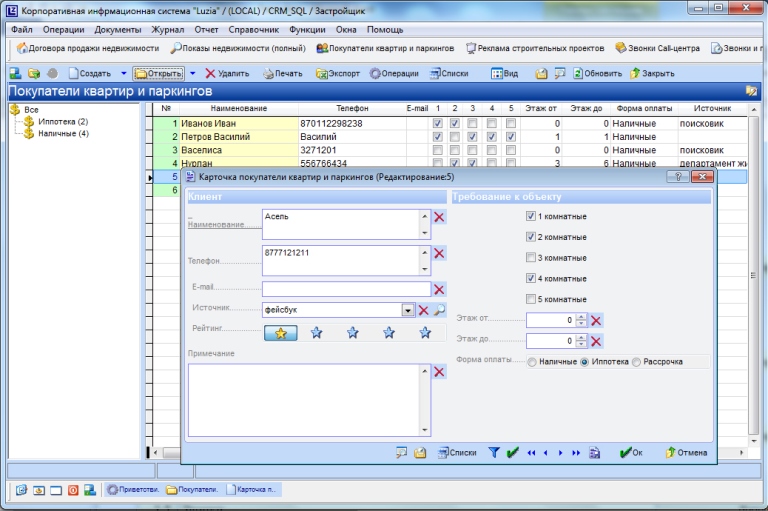This screenshot has height=511, width=768.
Task: Click the grey circle icon in toolbar
Action: (52, 73)
